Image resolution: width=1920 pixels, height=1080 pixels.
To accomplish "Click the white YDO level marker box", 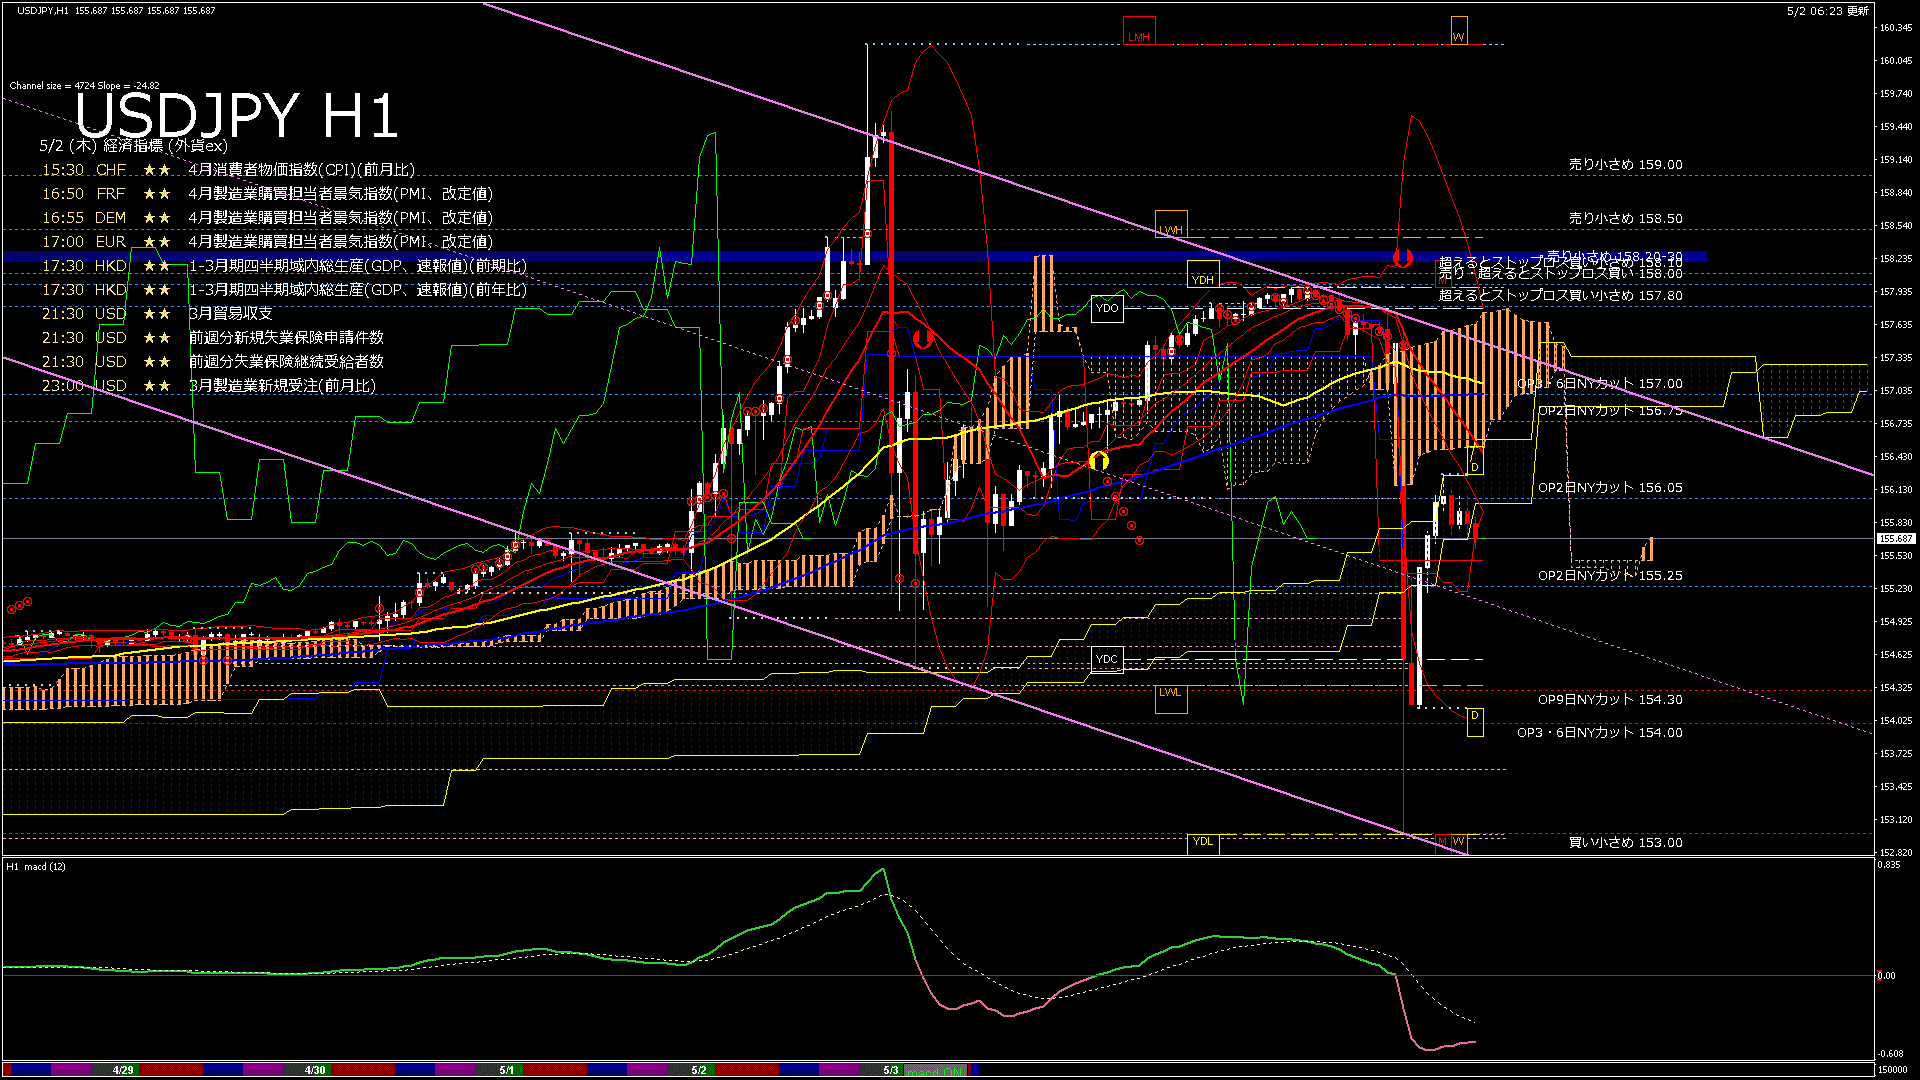I will pos(1107,308).
